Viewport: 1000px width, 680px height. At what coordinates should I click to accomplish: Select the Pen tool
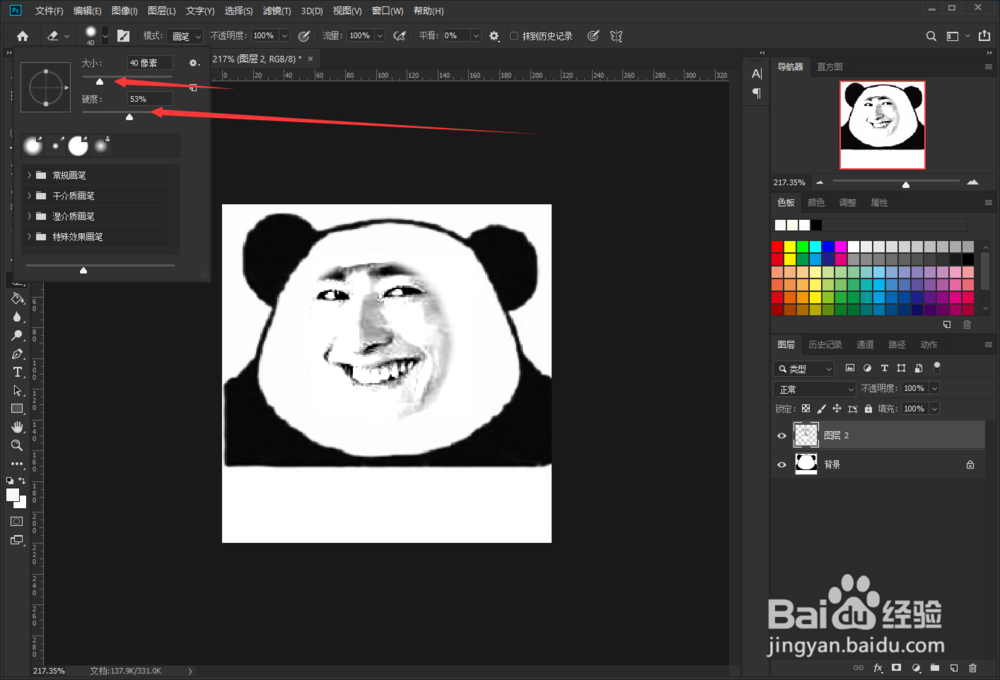(x=17, y=354)
